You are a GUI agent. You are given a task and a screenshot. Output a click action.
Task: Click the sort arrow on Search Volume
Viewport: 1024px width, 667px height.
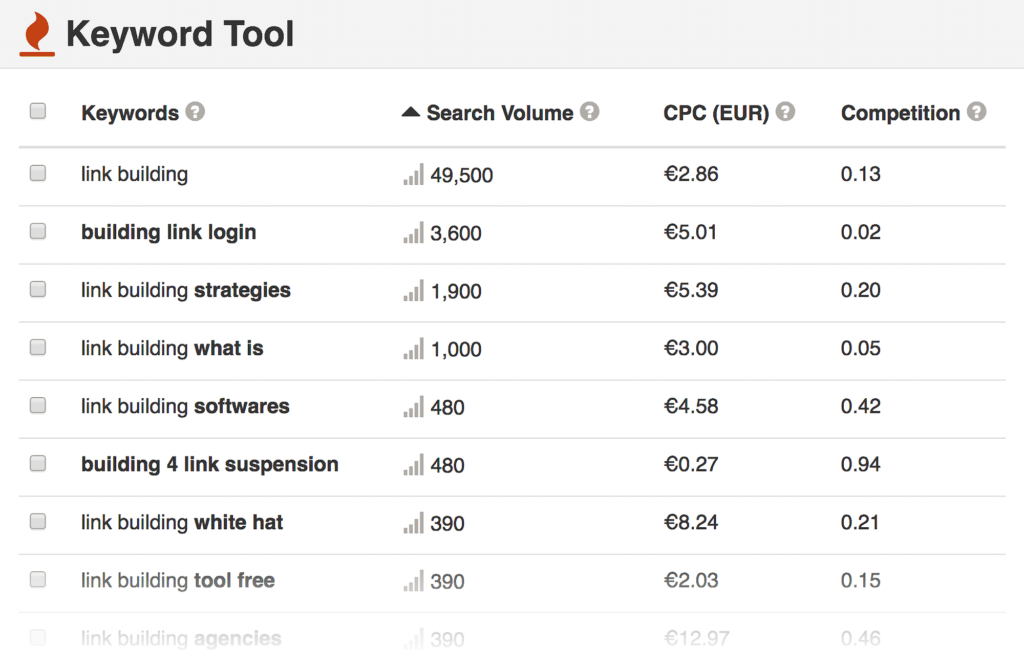(411, 112)
